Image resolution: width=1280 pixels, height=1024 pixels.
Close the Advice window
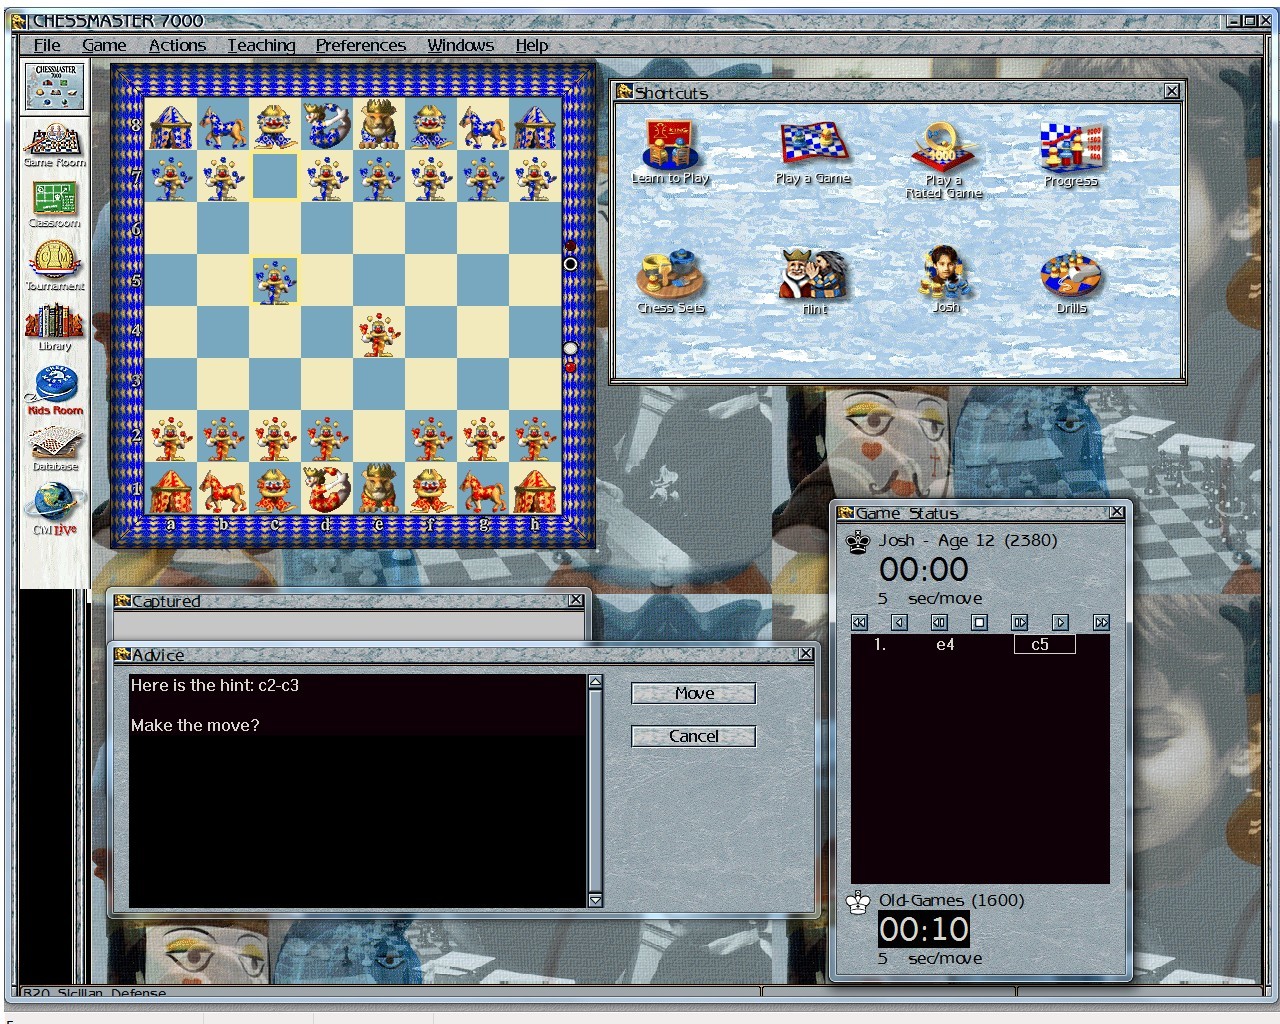coord(806,653)
